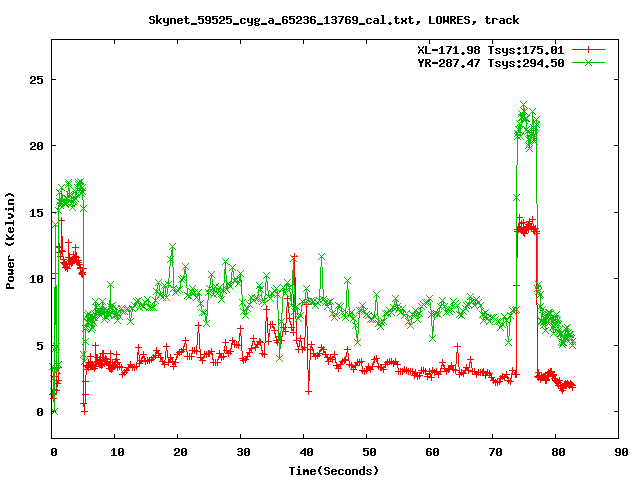Image resolution: width=640 pixels, height=480 pixels.
Task: Click the x-axis tick value 80
Action: point(558,452)
